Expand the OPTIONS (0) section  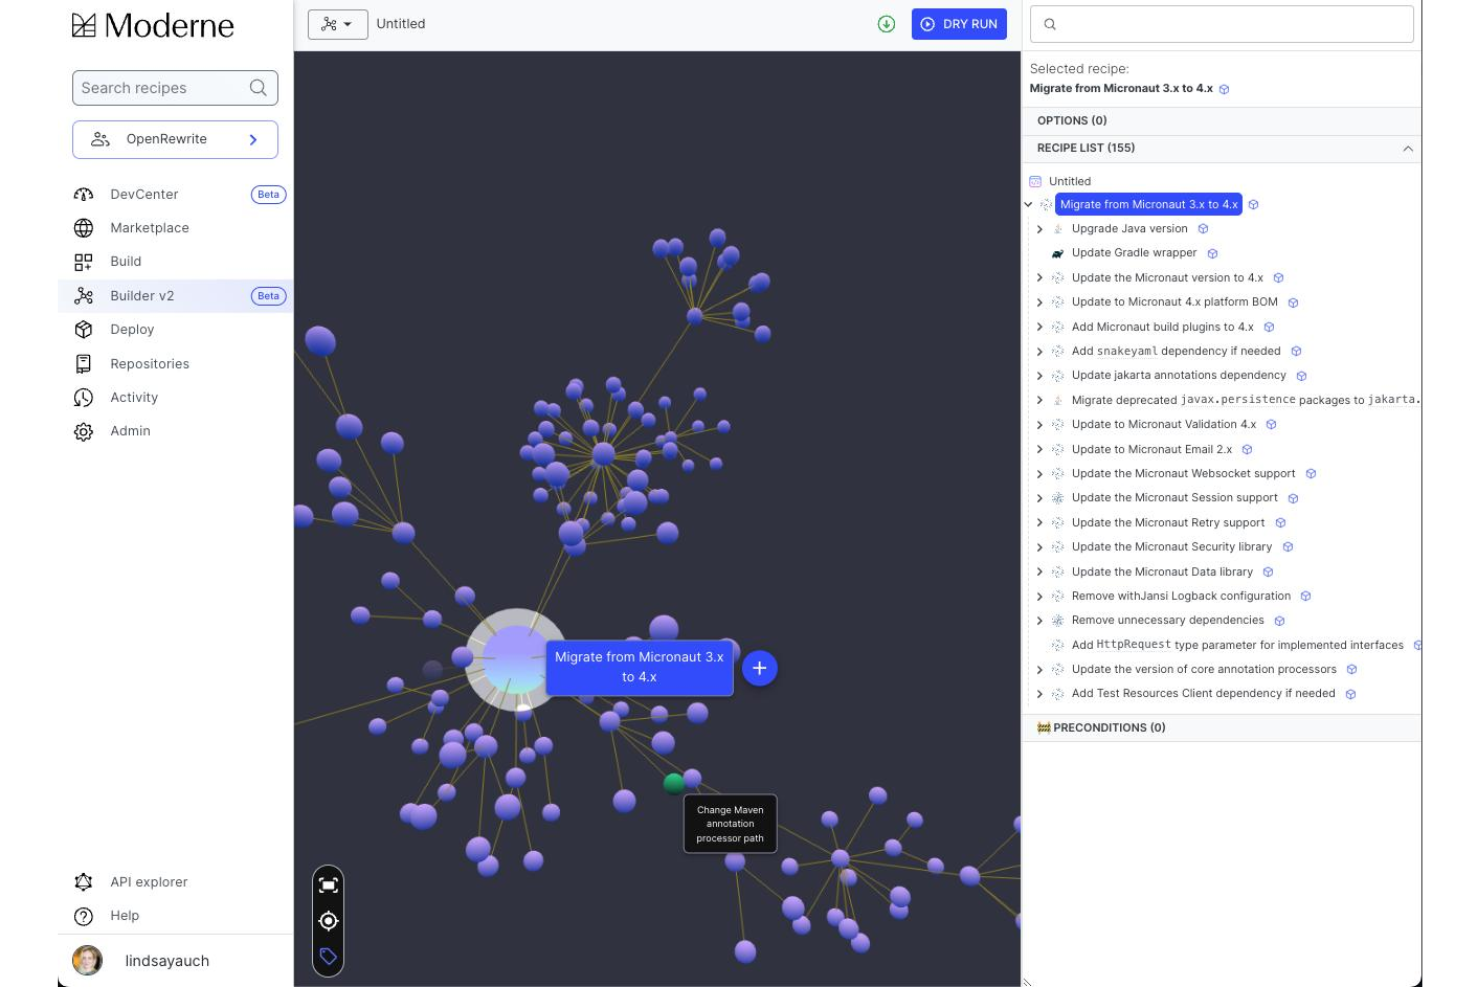tap(1222, 121)
